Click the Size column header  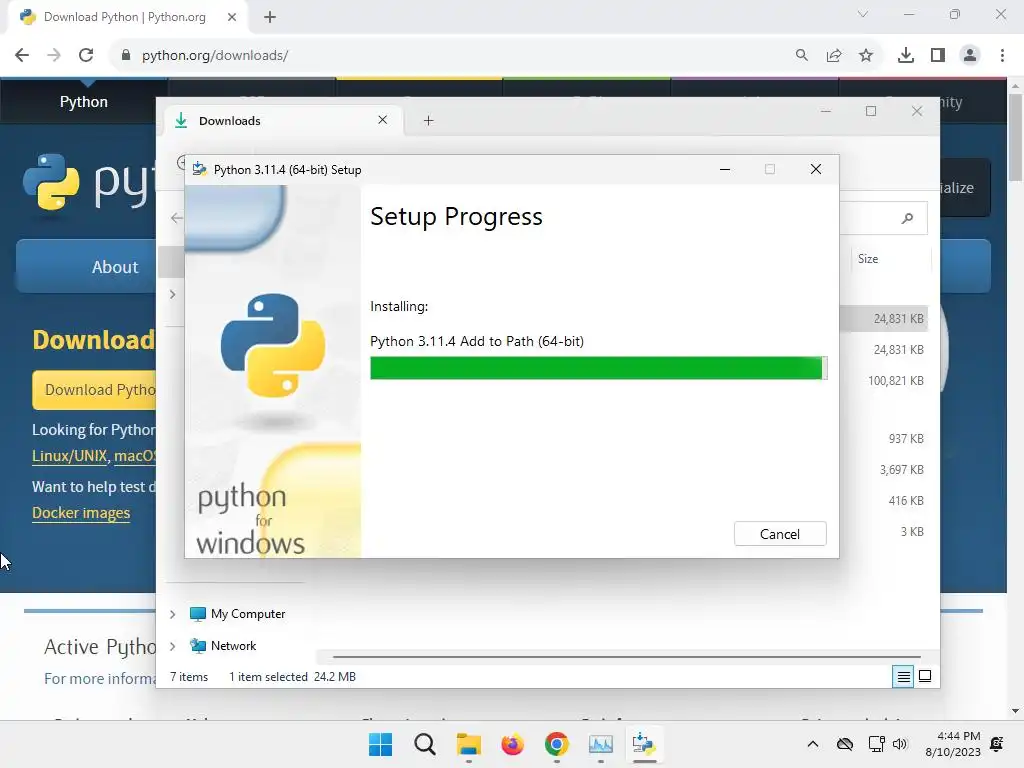point(868,259)
